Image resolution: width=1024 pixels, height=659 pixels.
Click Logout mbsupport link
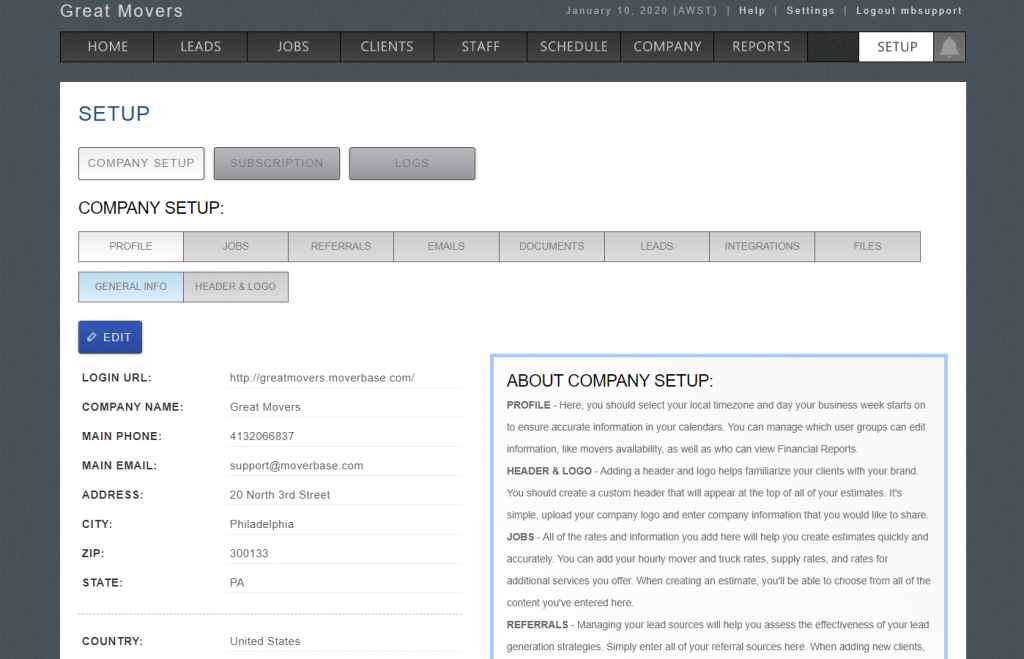point(909,11)
